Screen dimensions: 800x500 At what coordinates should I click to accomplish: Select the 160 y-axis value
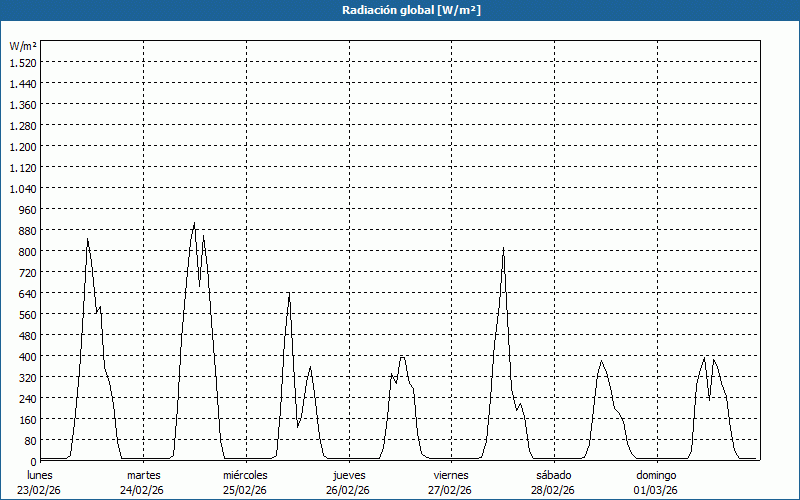pos(28,419)
